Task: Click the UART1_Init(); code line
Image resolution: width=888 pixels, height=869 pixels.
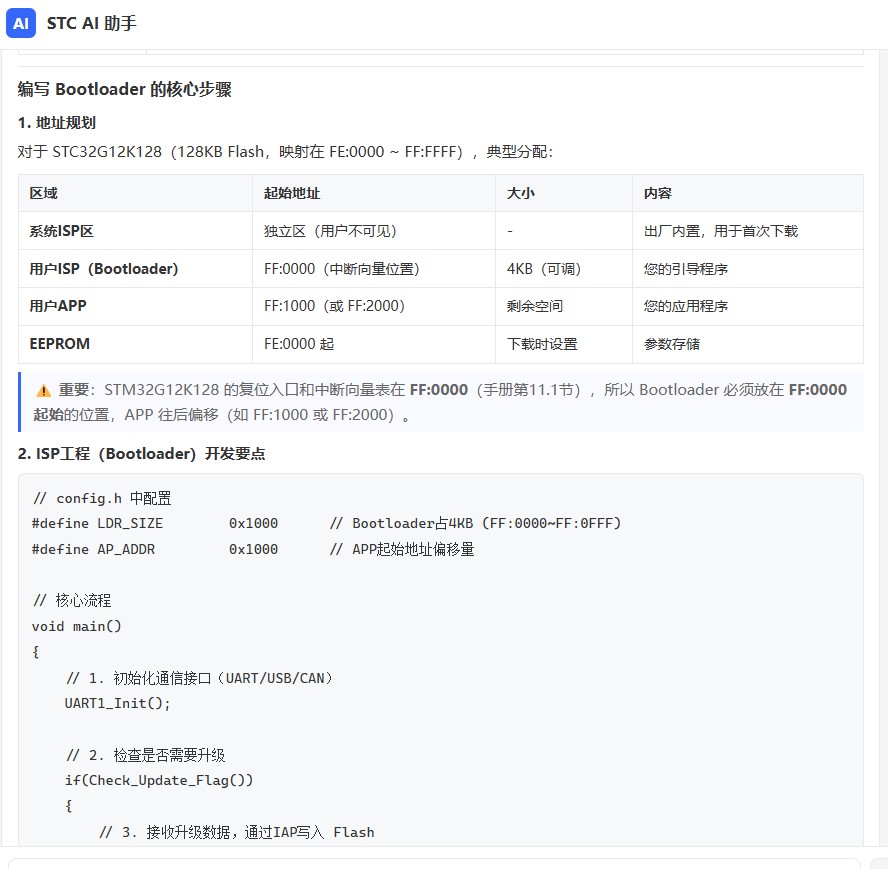Action: click(x=117, y=704)
